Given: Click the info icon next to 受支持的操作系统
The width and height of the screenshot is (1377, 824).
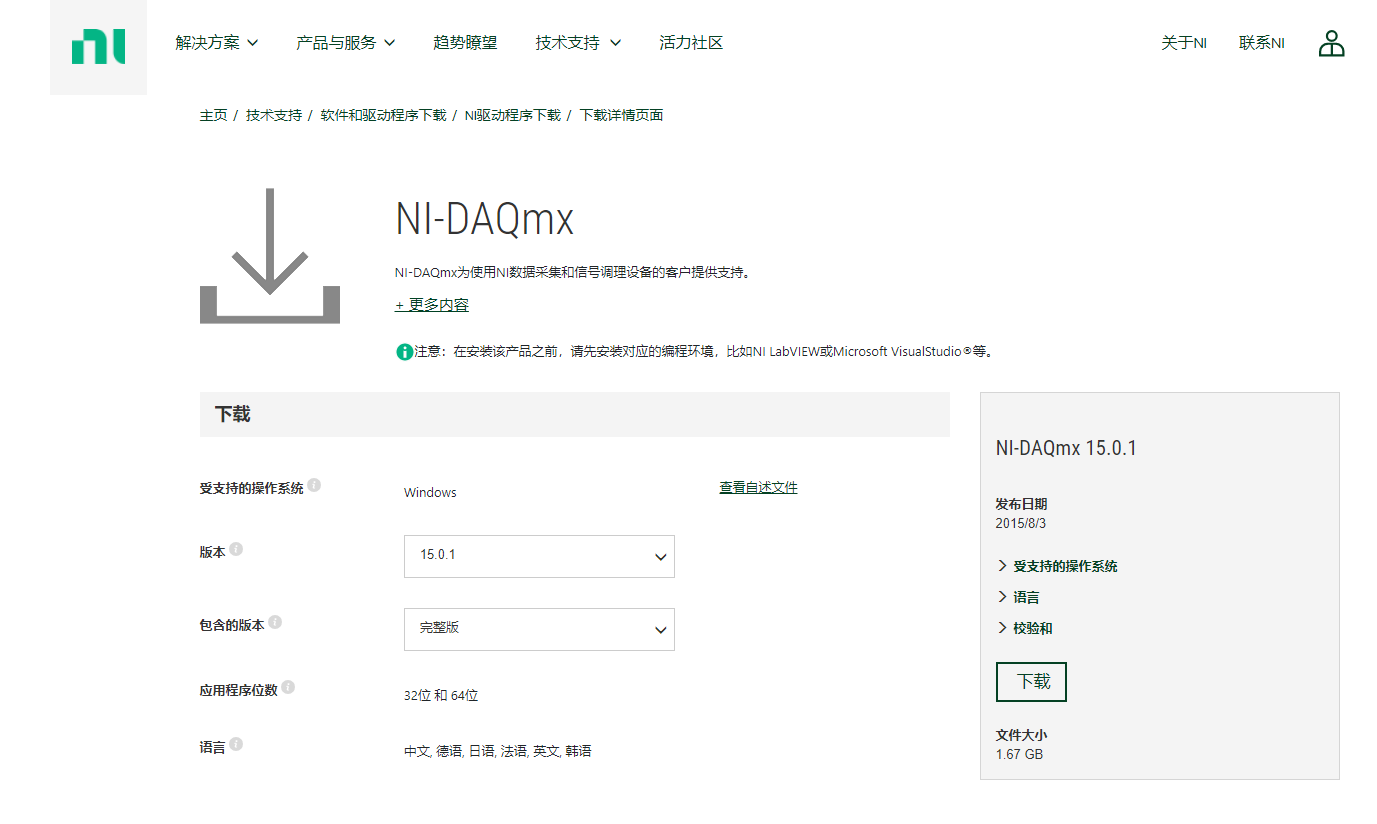Looking at the screenshot, I should (314, 484).
